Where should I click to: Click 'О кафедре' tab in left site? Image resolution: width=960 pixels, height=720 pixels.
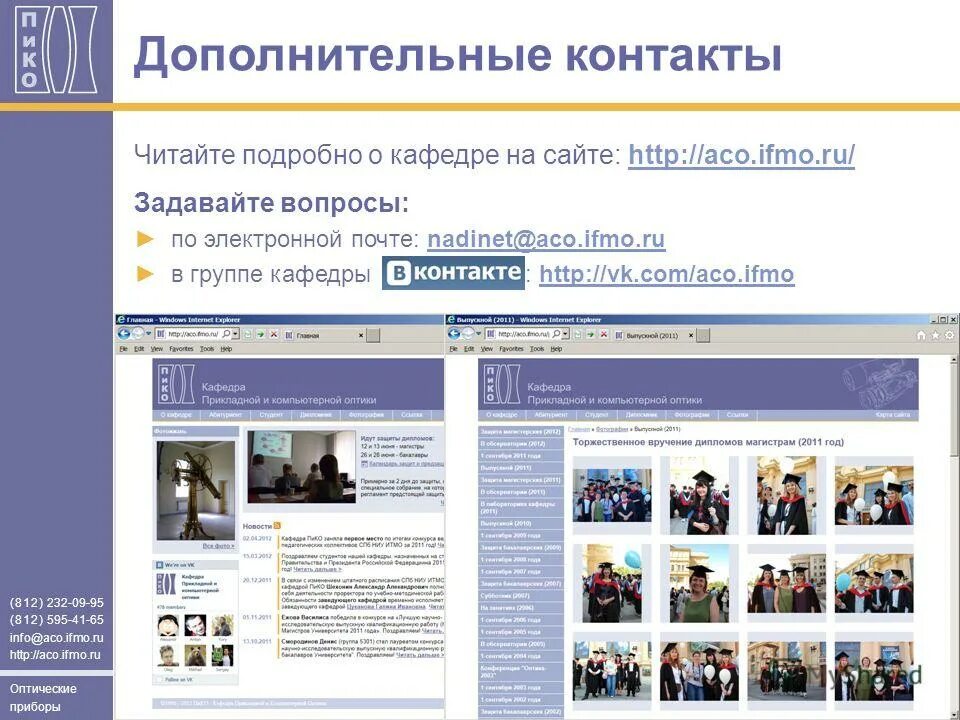click(x=176, y=414)
